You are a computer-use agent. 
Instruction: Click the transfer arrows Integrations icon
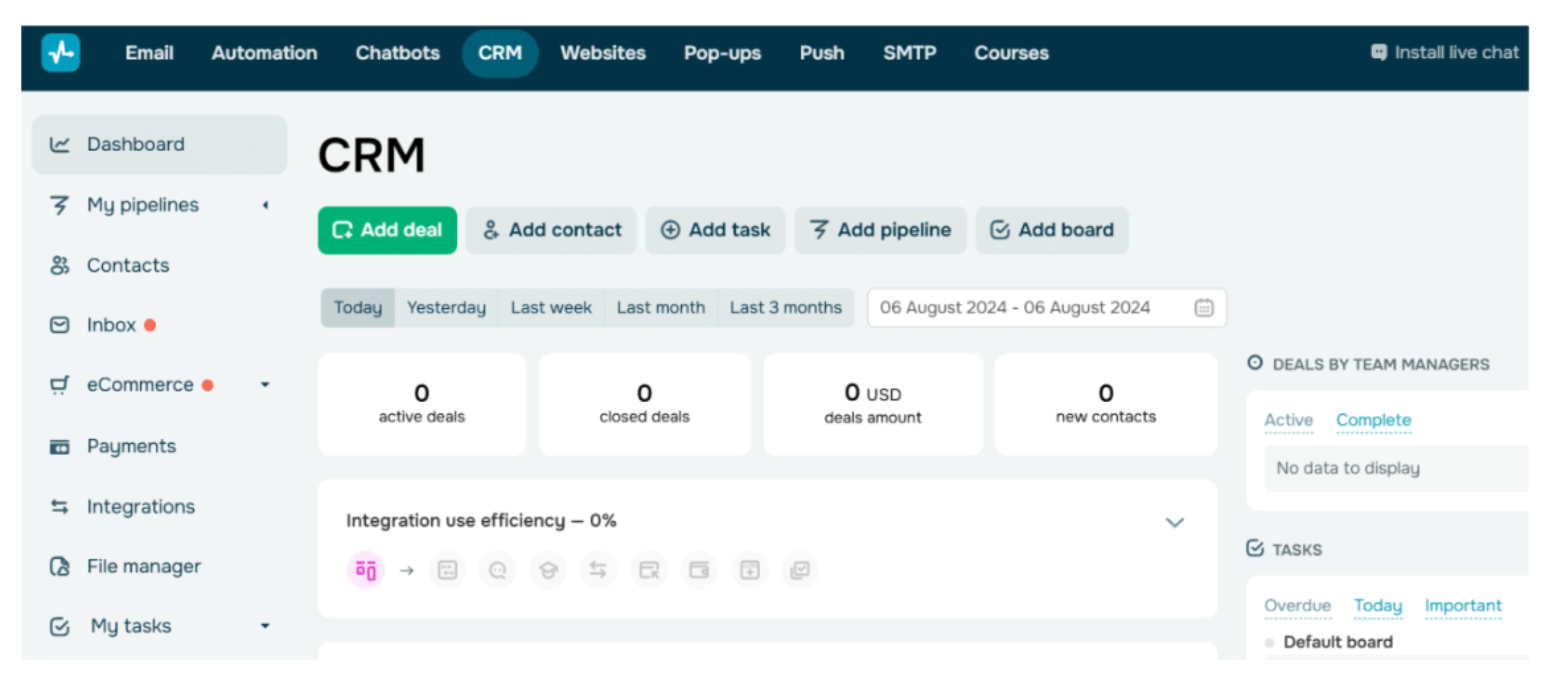pos(598,570)
